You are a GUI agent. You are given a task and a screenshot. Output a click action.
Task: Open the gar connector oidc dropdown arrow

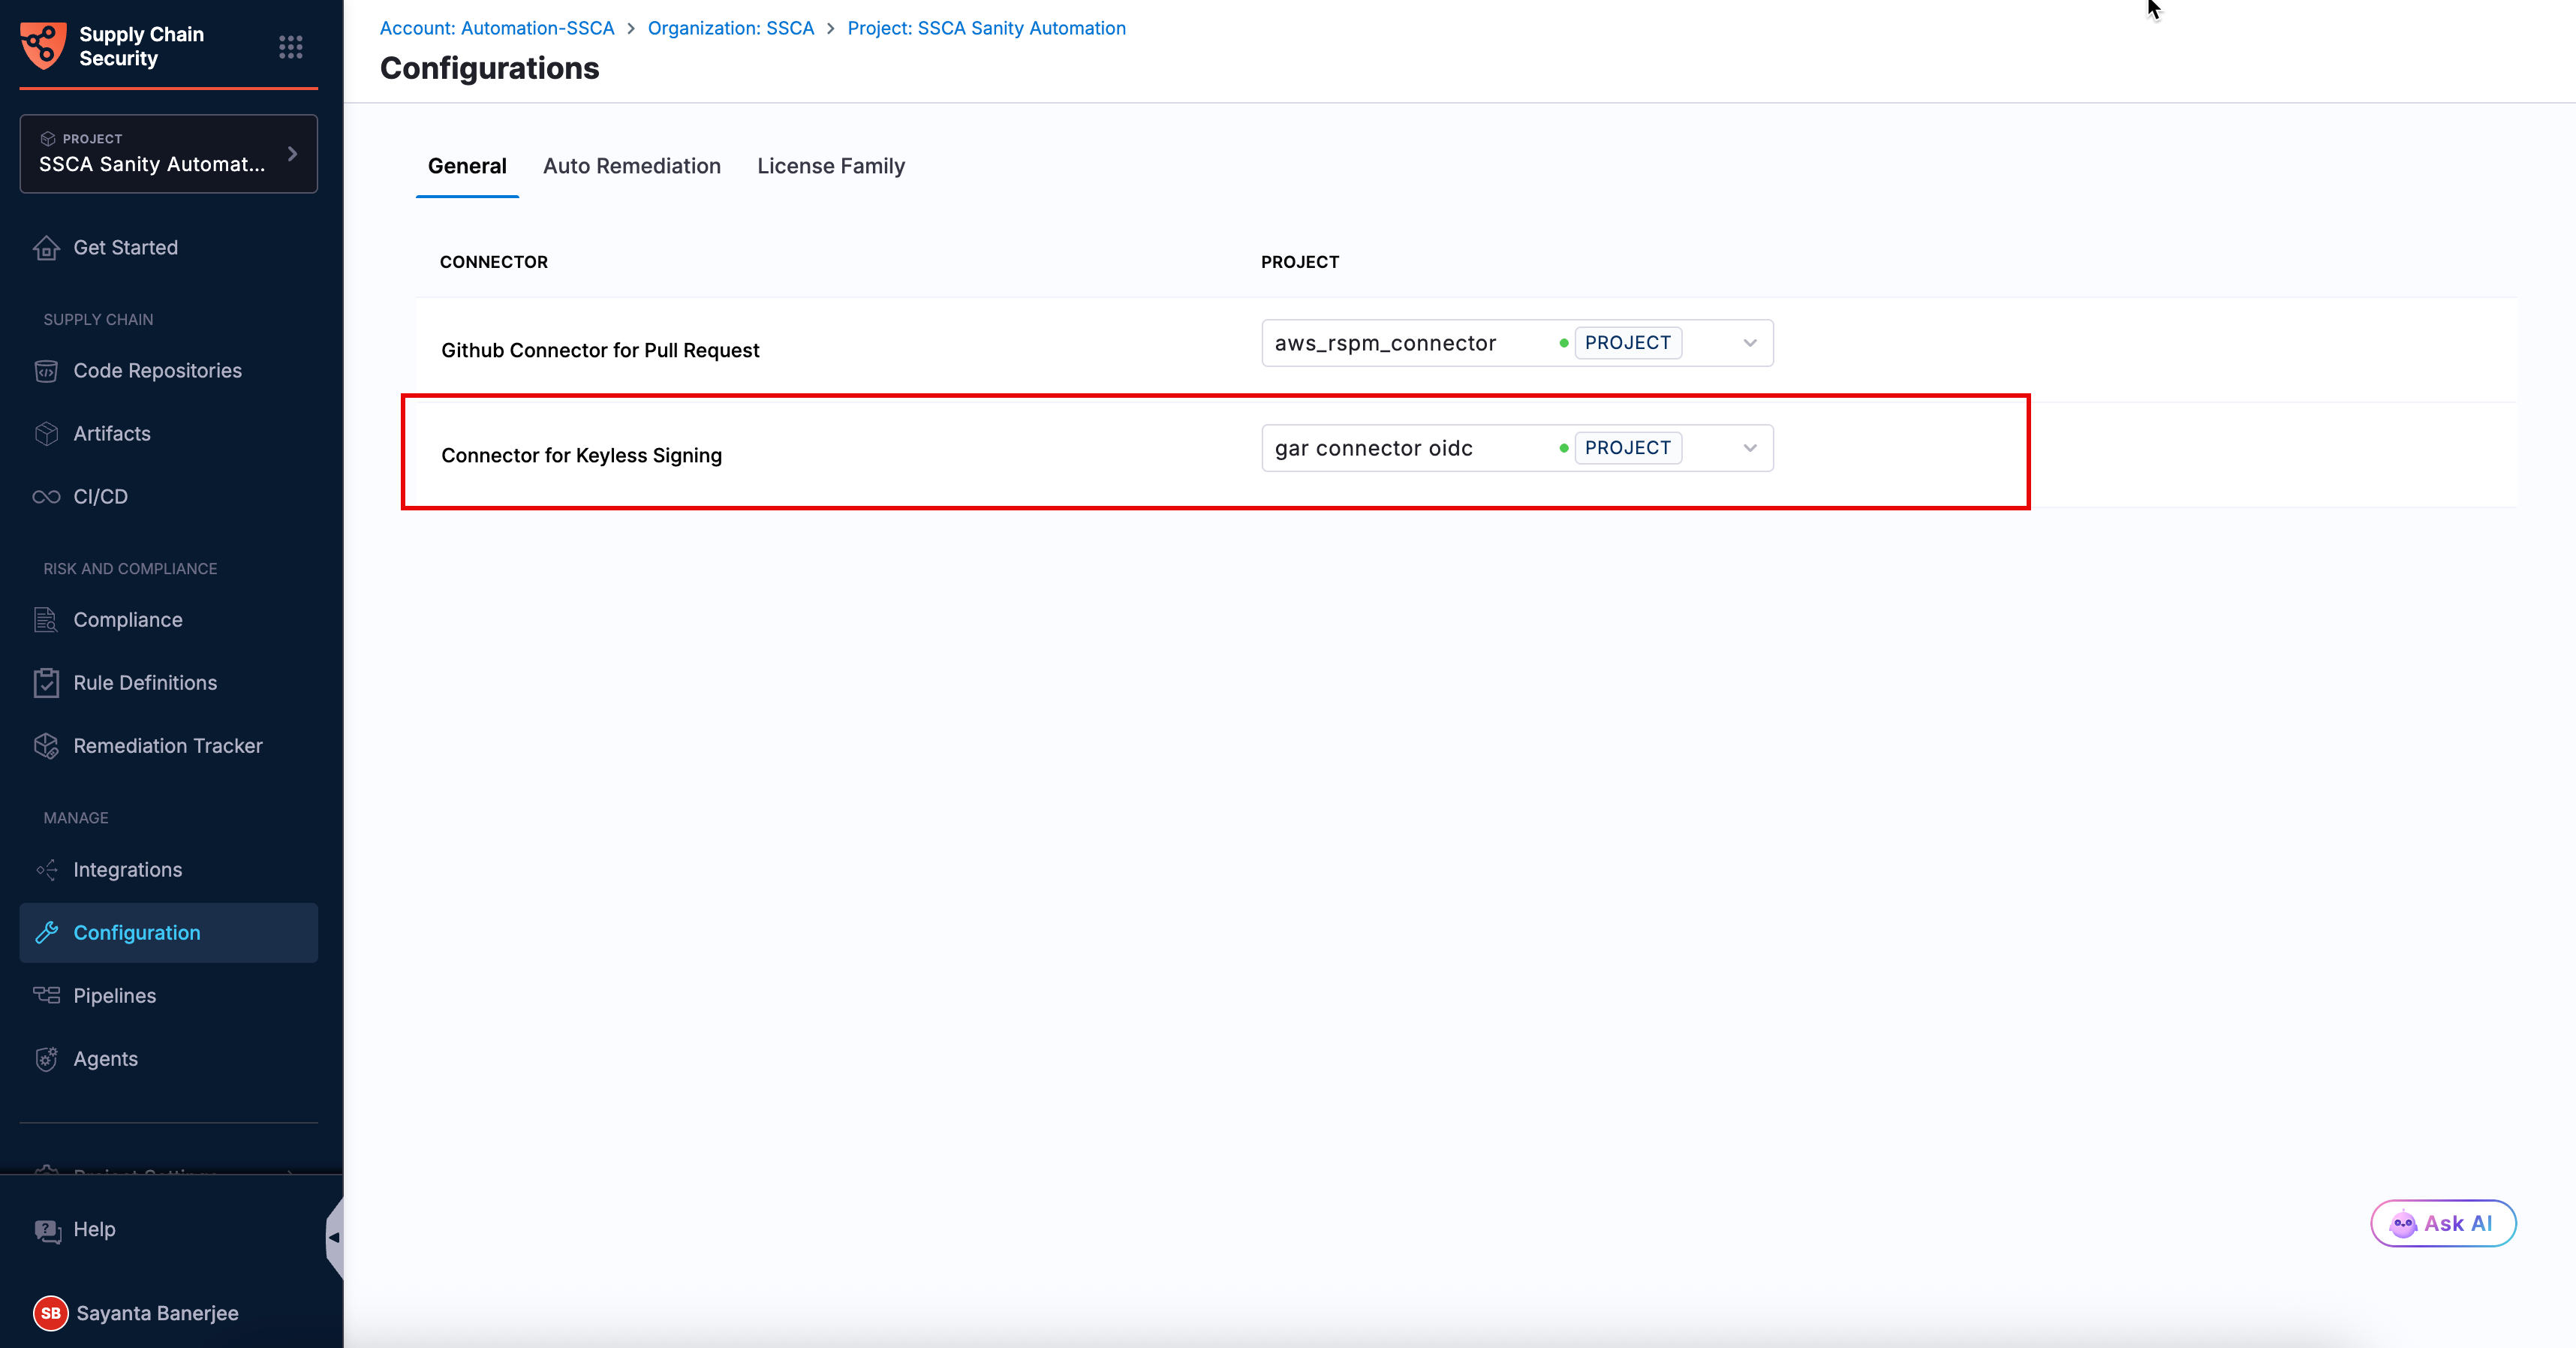coord(1750,448)
